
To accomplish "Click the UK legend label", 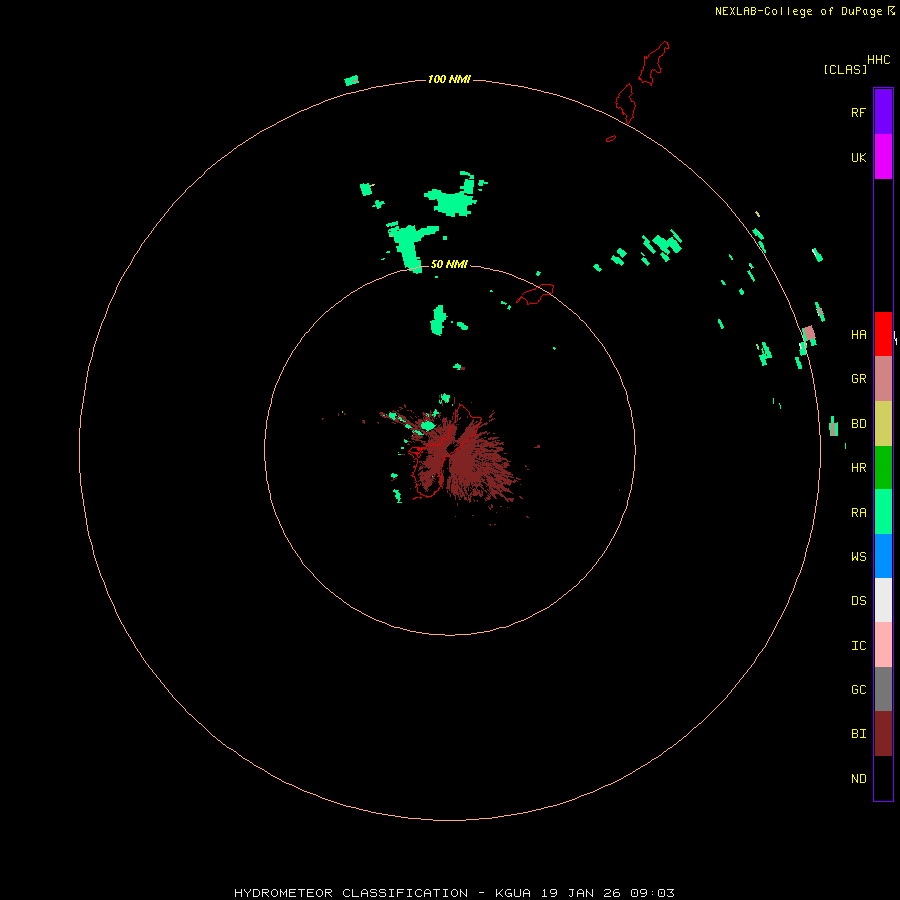I will 858,157.
